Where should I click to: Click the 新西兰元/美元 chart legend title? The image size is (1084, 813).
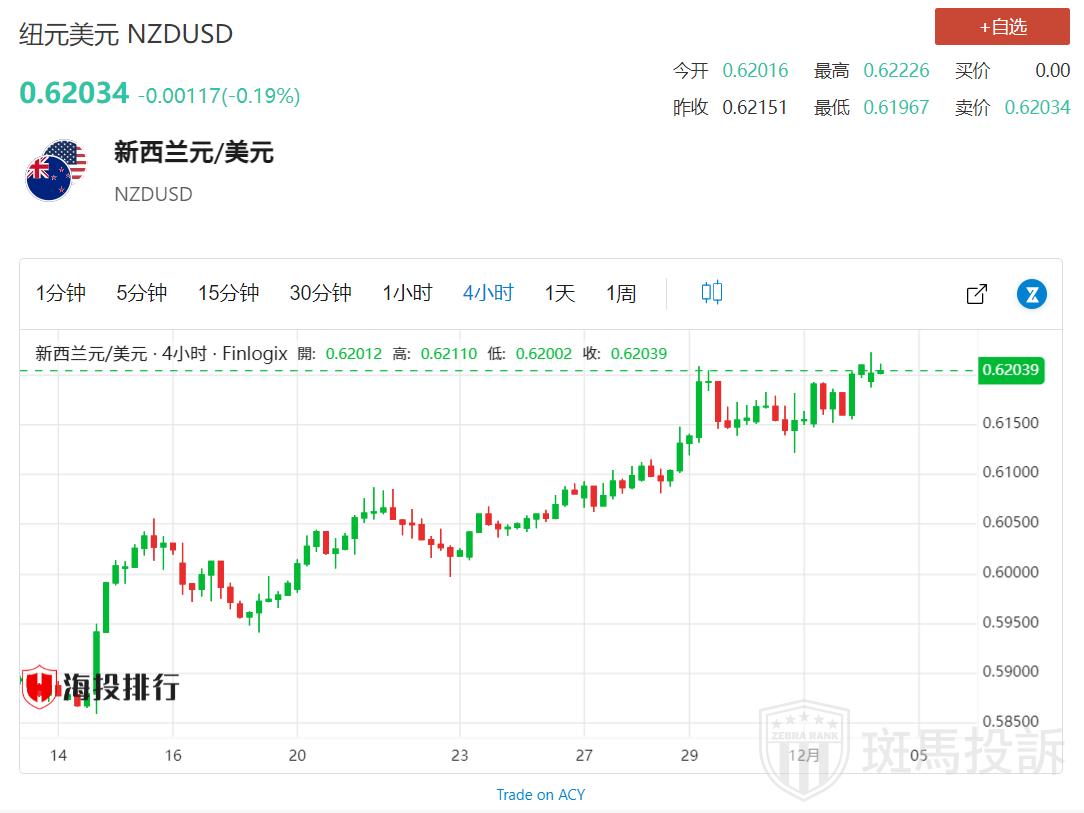[x=91, y=353]
